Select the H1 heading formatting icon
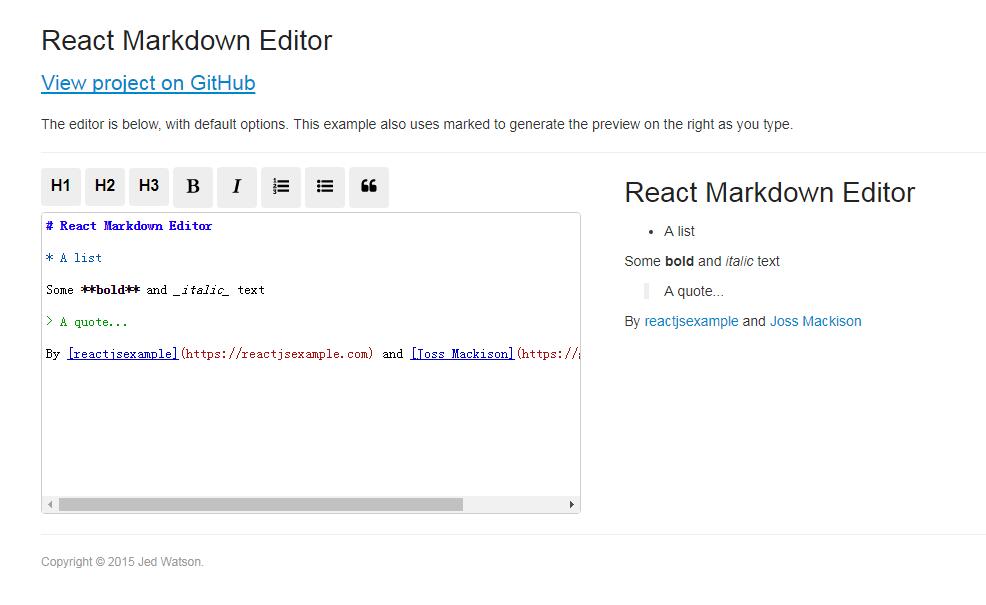The image size is (986, 605). (60, 187)
